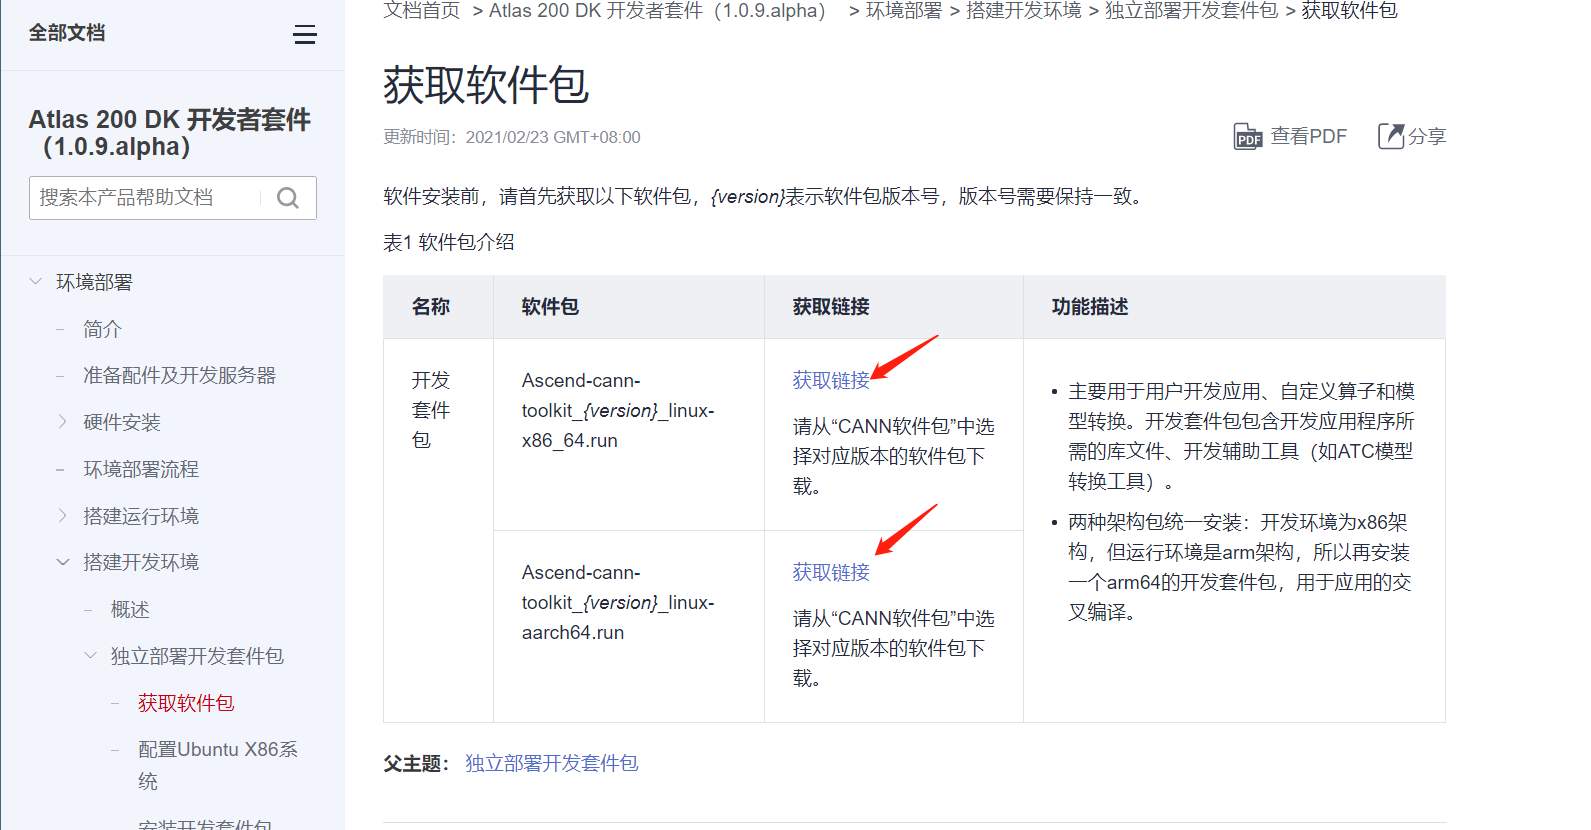Open 概述 in the sidebar
1591x830 pixels.
130,609
